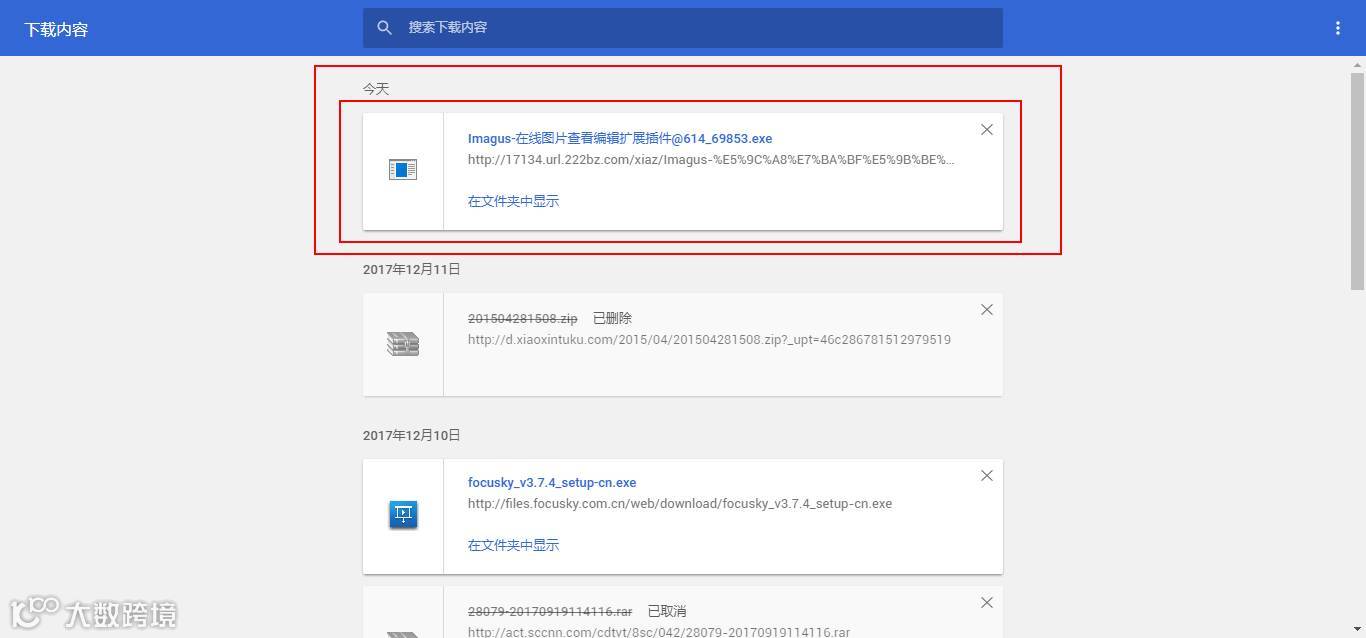Click the magnifier search icon
The image size is (1366, 638).
tap(384, 28)
